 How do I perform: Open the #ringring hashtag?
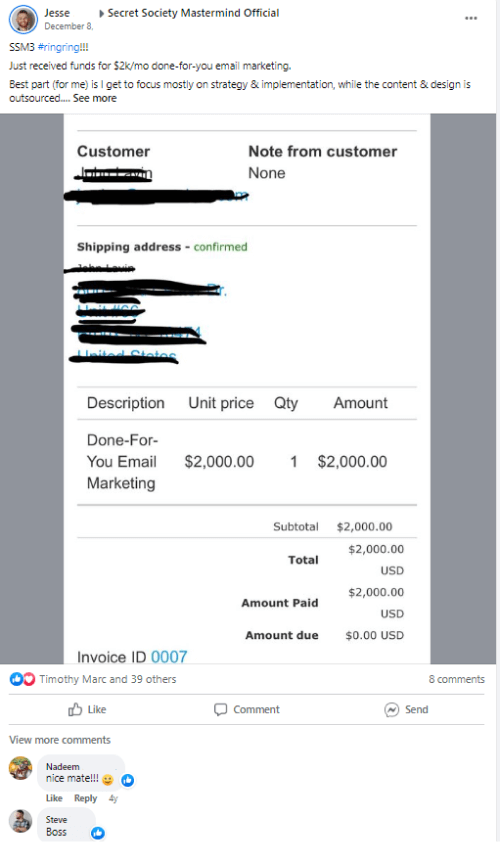click(x=59, y=47)
